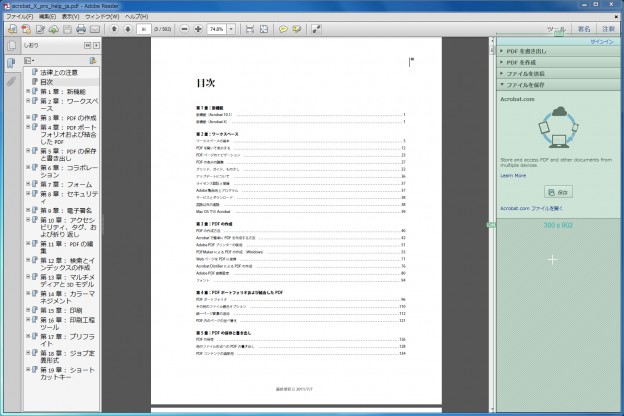Switch to the ツール pane tab
The image size is (624, 416).
(x=556, y=29)
